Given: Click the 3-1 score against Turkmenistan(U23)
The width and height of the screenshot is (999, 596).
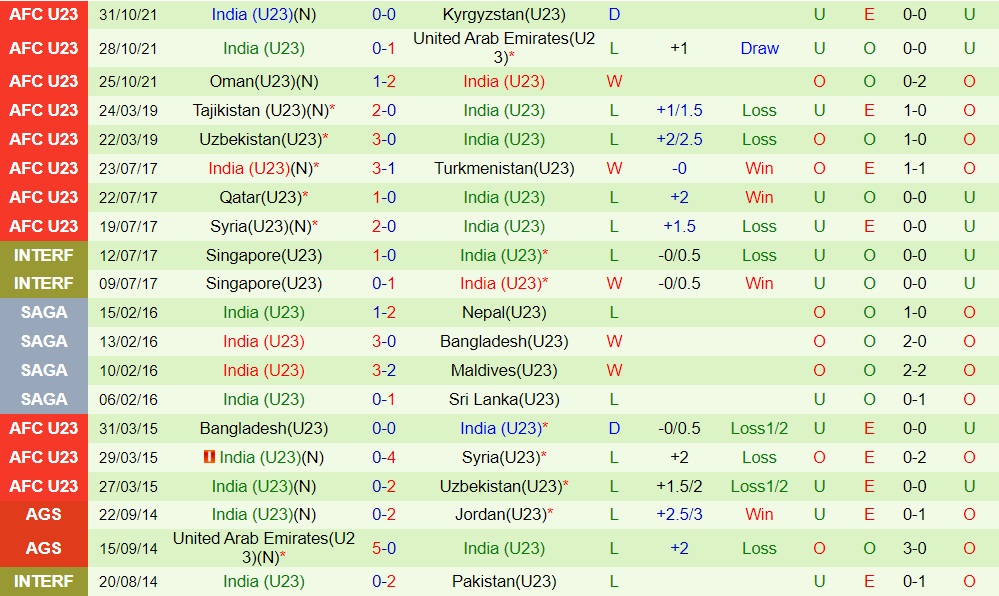Looking at the screenshot, I should [384, 168].
